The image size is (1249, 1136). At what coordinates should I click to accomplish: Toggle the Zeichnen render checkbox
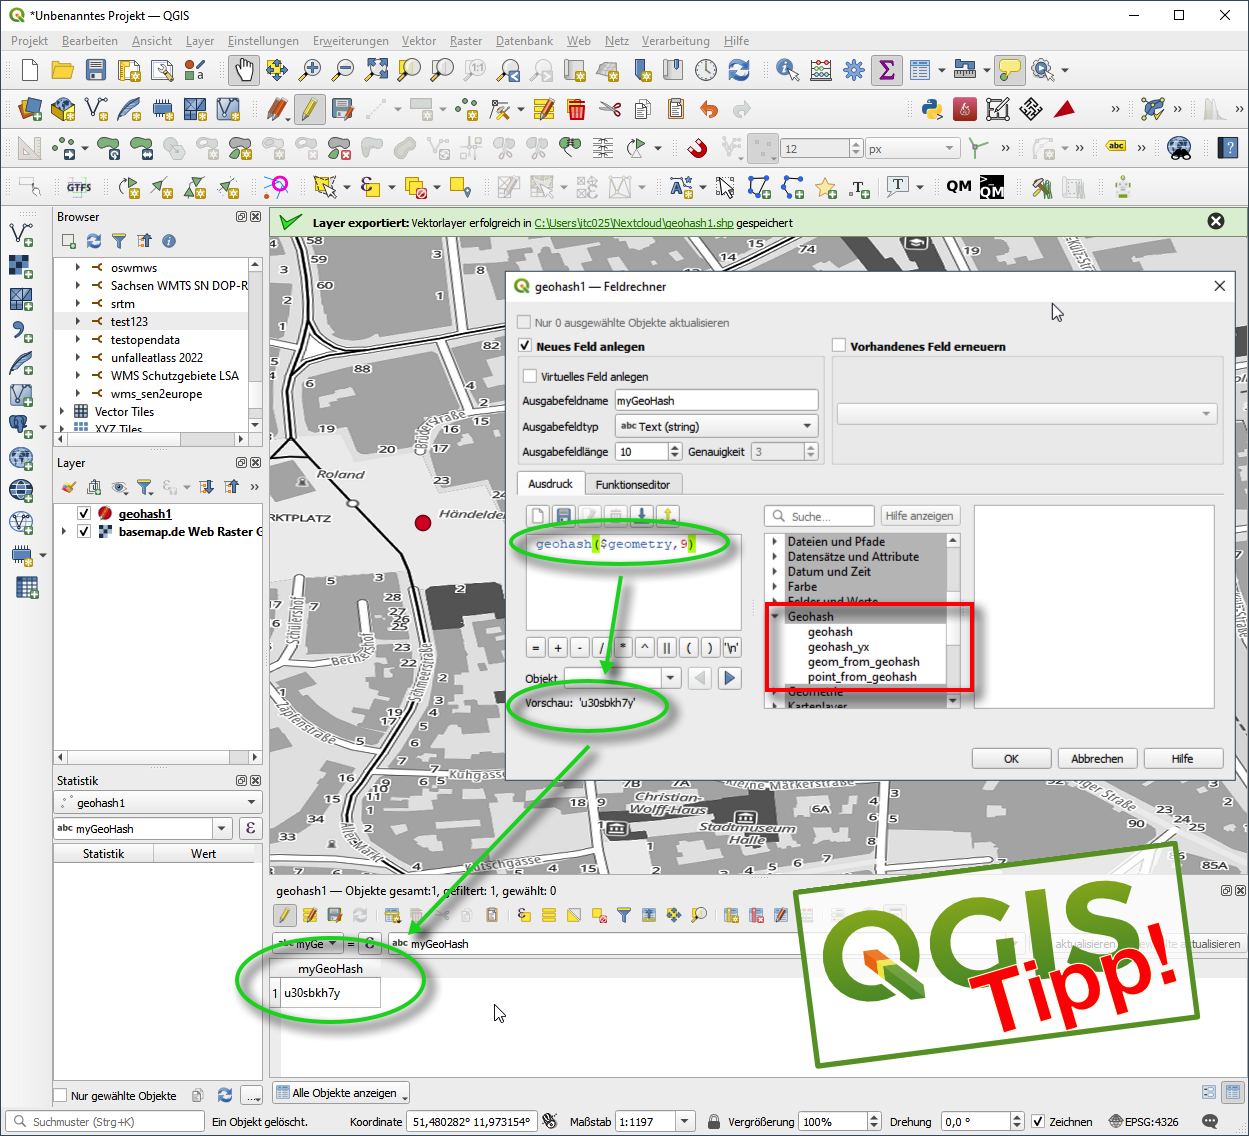(x=1038, y=1121)
